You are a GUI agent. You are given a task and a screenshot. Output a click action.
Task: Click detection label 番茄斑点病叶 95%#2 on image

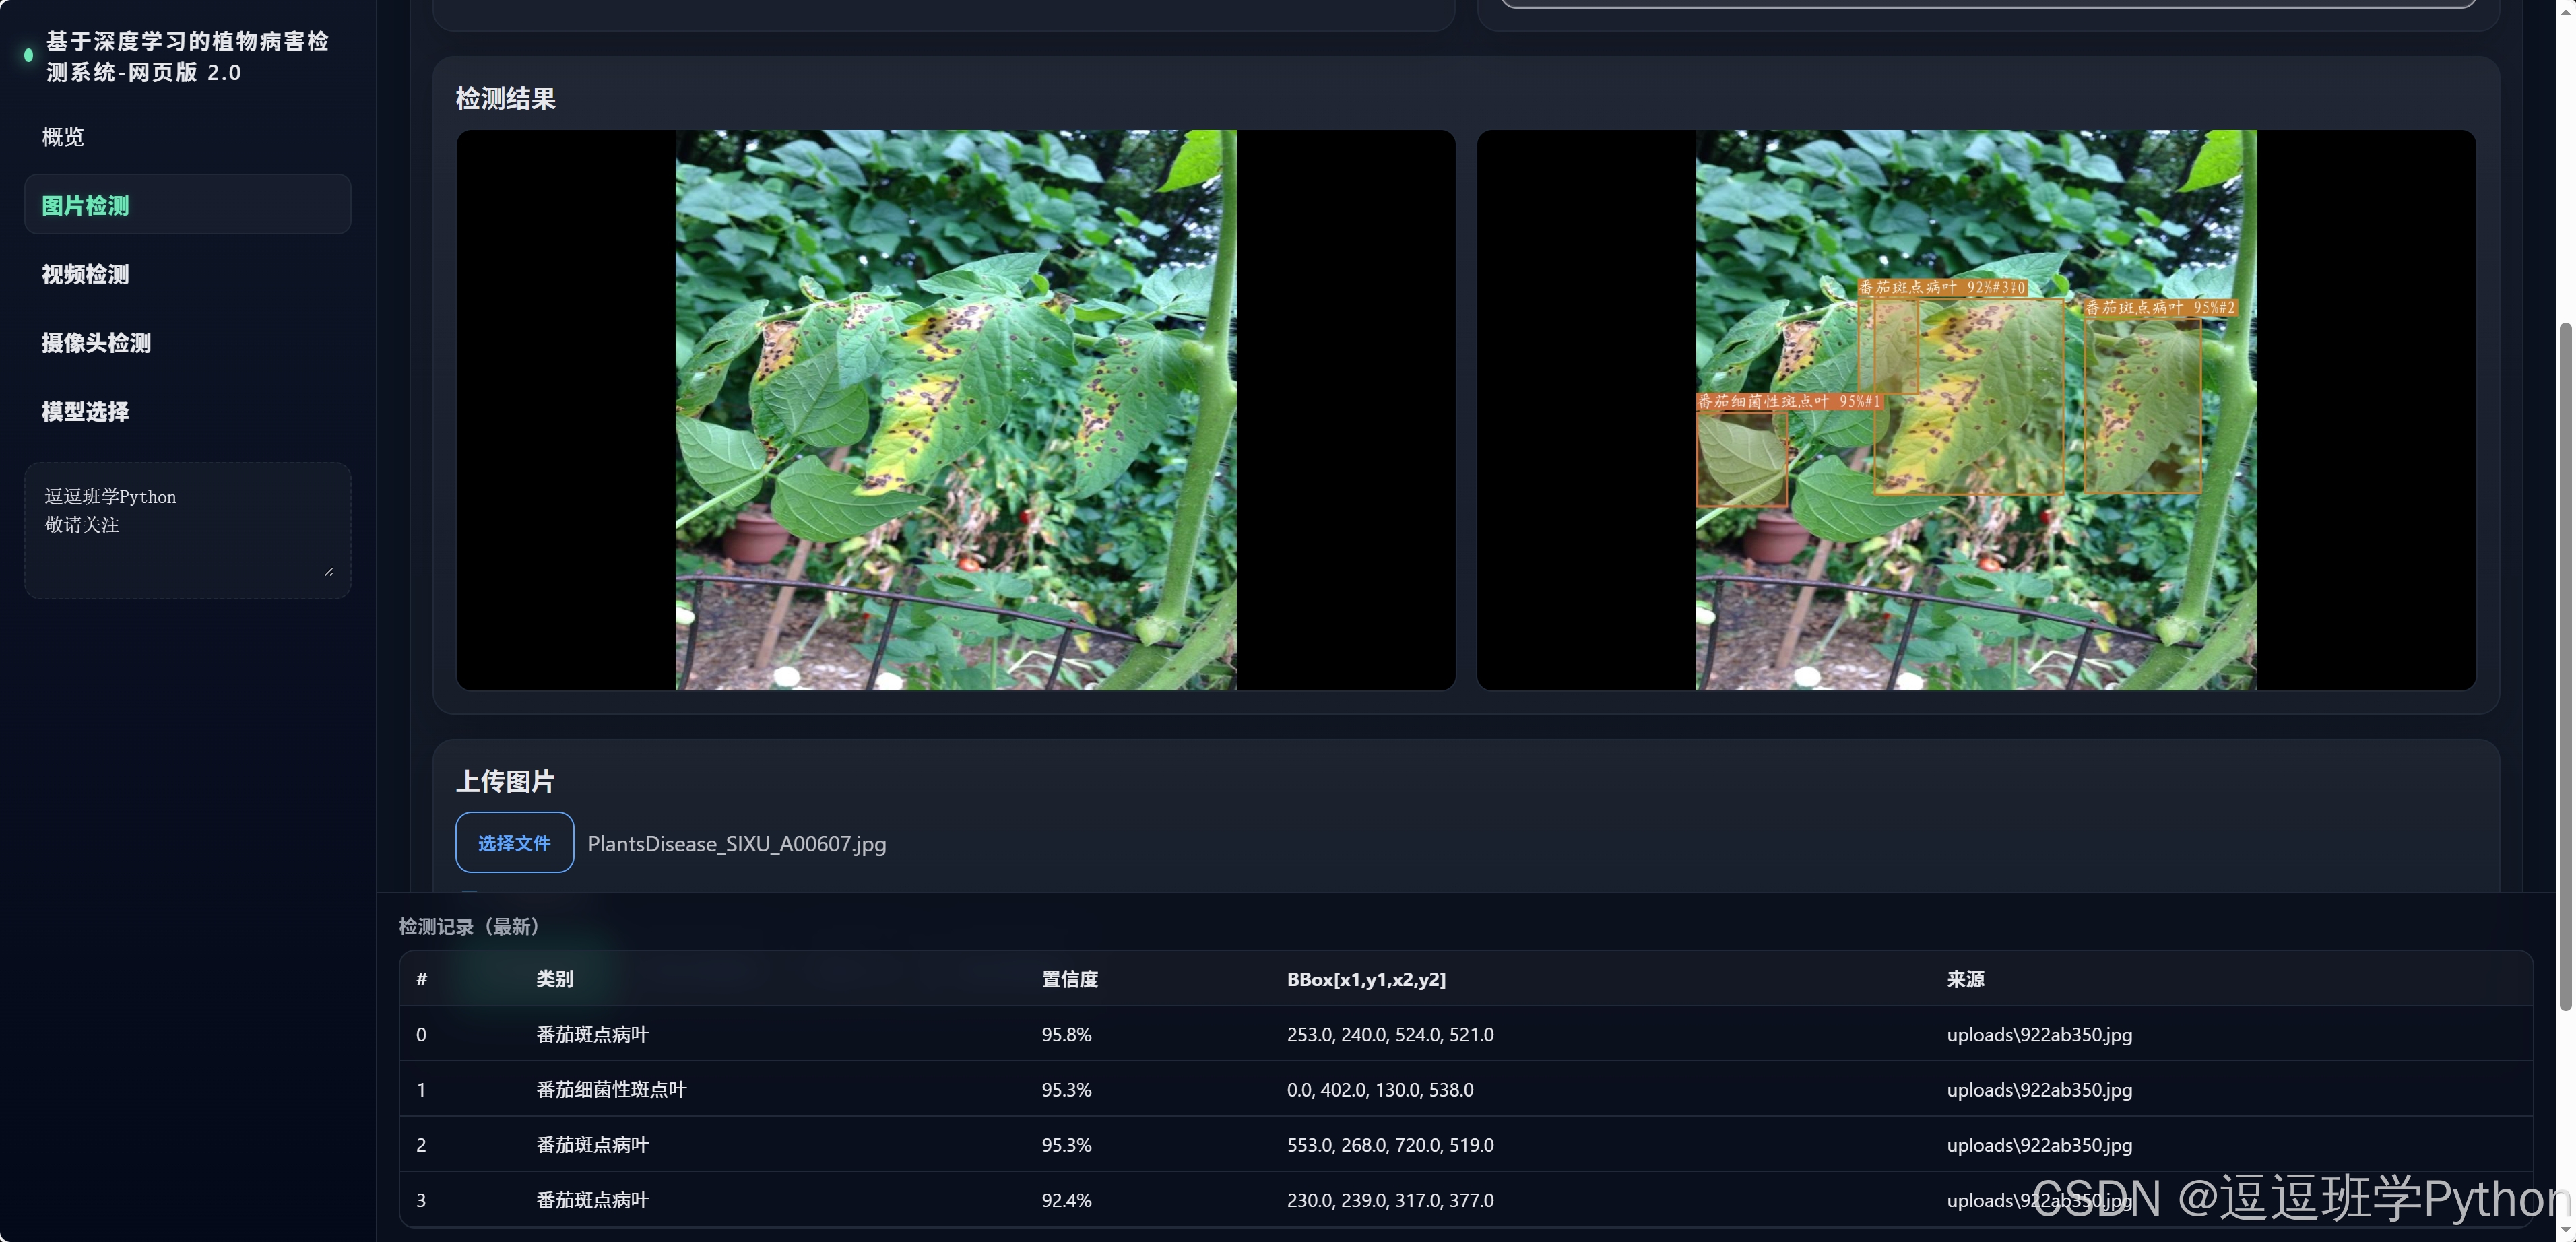pos(2160,307)
